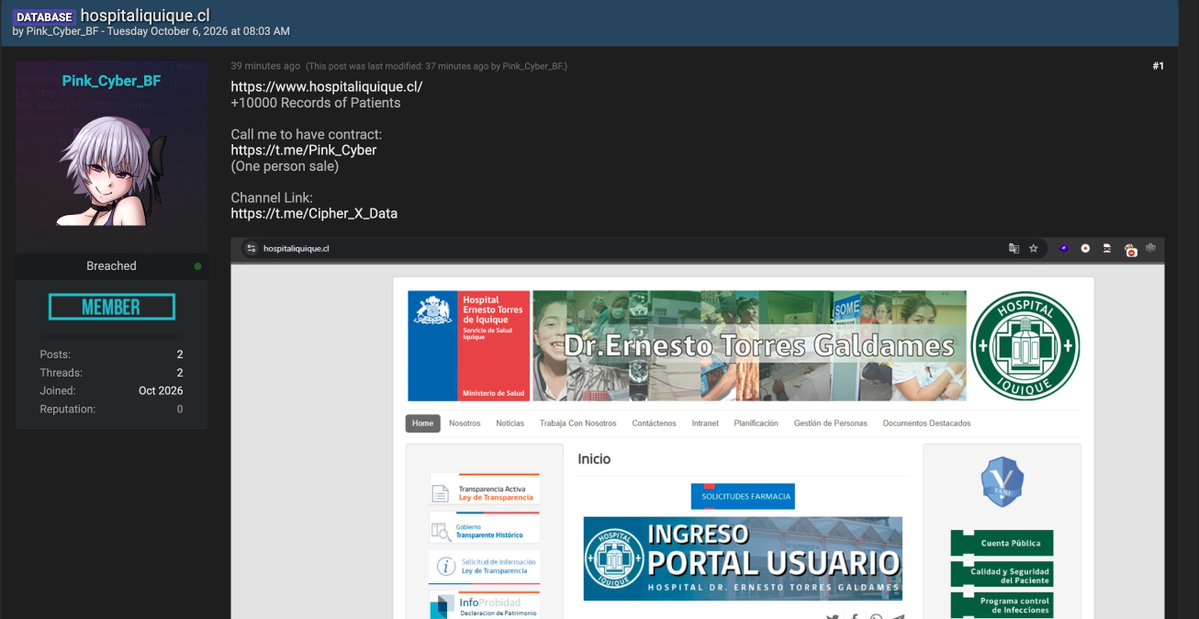Click the 'Threads:' count value 2

click(180, 373)
